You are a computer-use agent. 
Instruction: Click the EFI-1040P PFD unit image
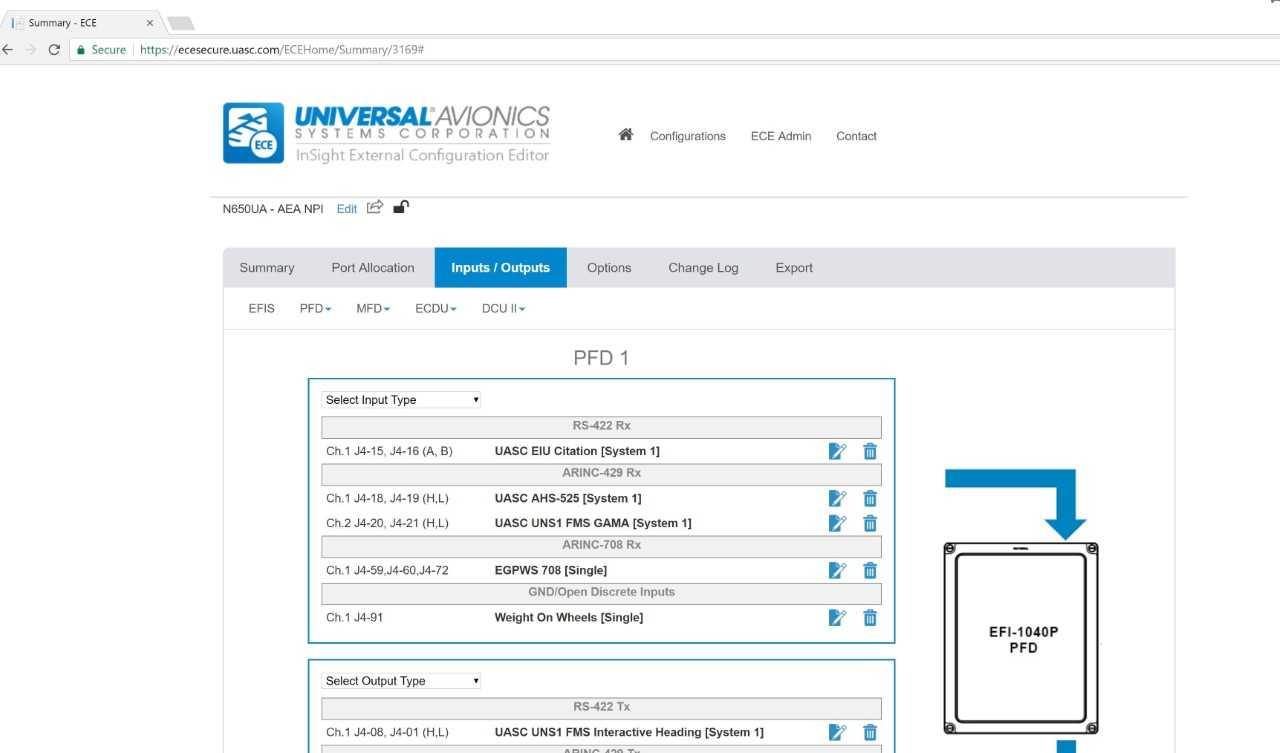tap(1022, 639)
